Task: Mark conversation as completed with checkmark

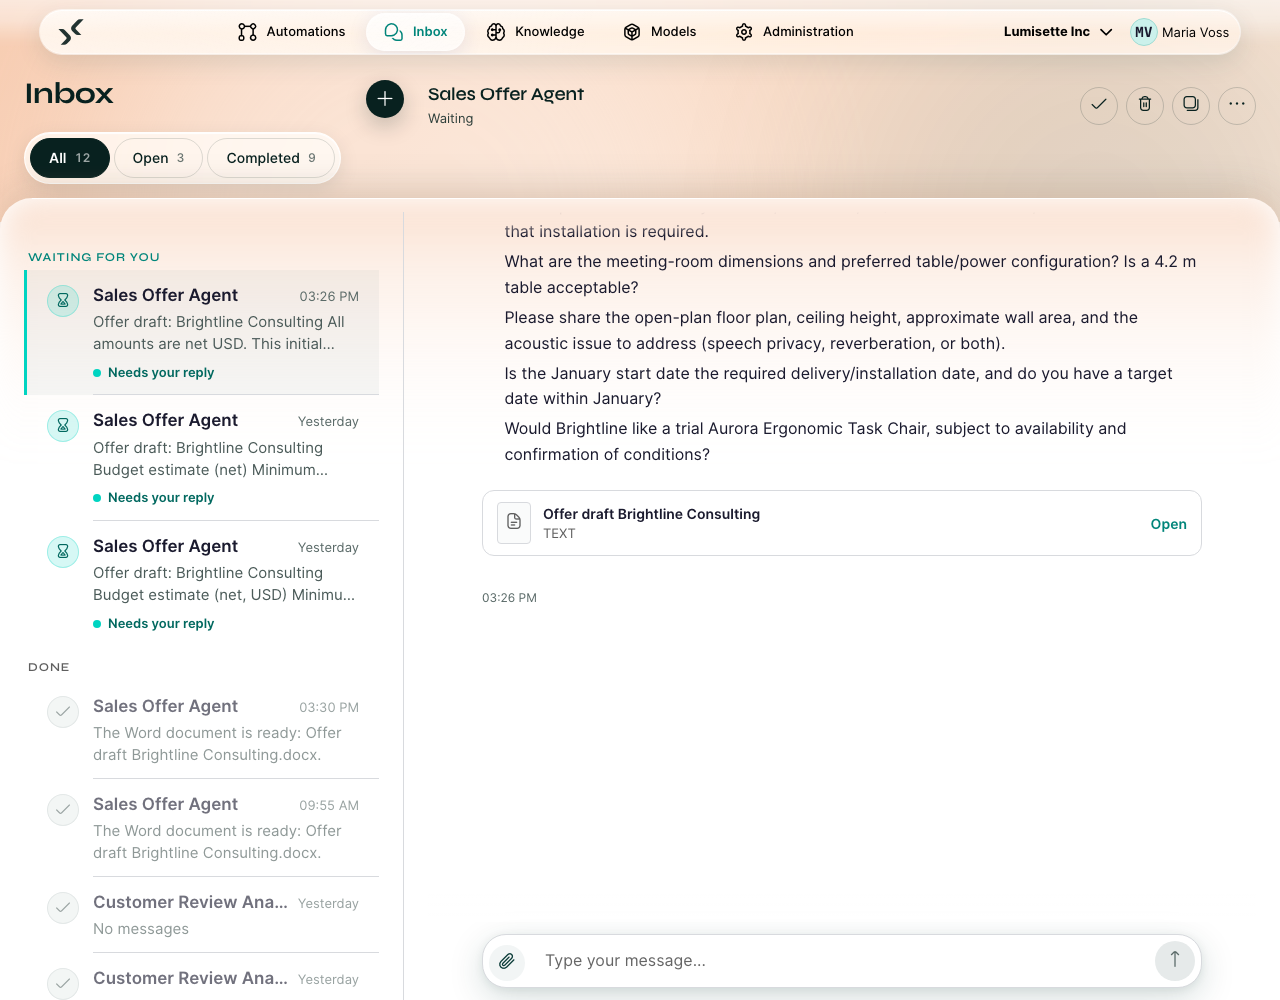Action: (x=1099, y=104)
